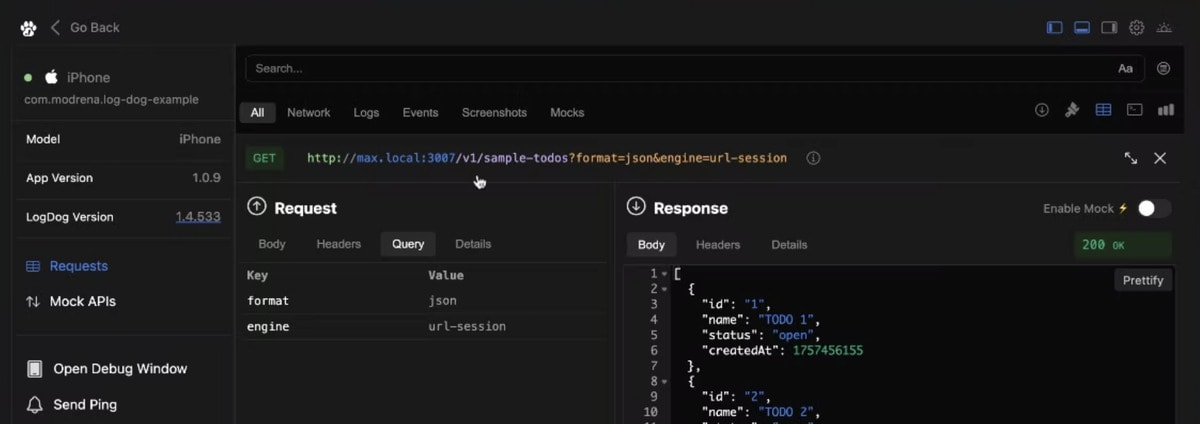This screenshot has width=1200, height=424.
Task: Click the lightning bolt next to Enable Mock
Action: pos(1123,208)
